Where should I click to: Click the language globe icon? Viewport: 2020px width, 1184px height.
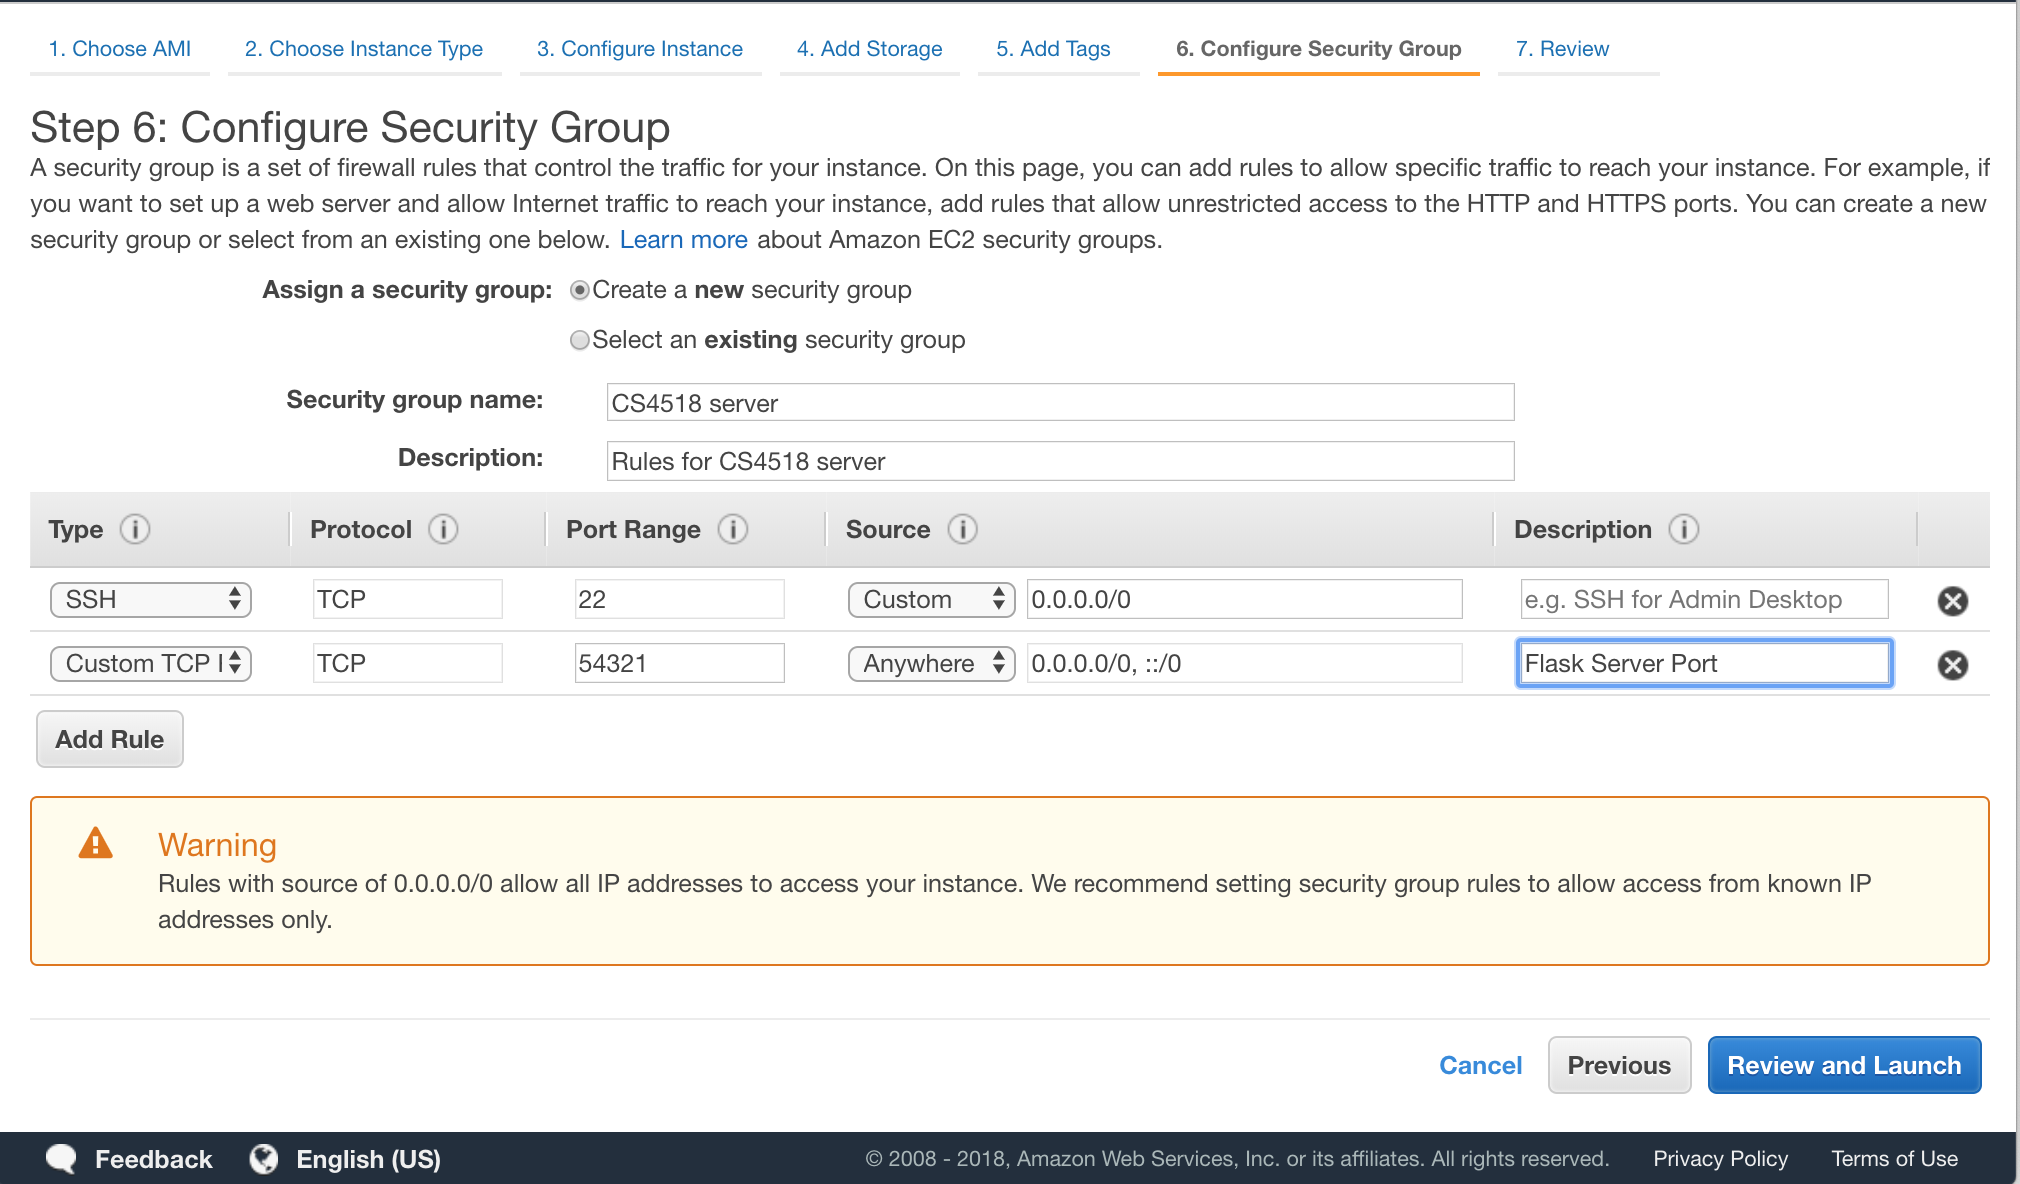pos(264,1158)
